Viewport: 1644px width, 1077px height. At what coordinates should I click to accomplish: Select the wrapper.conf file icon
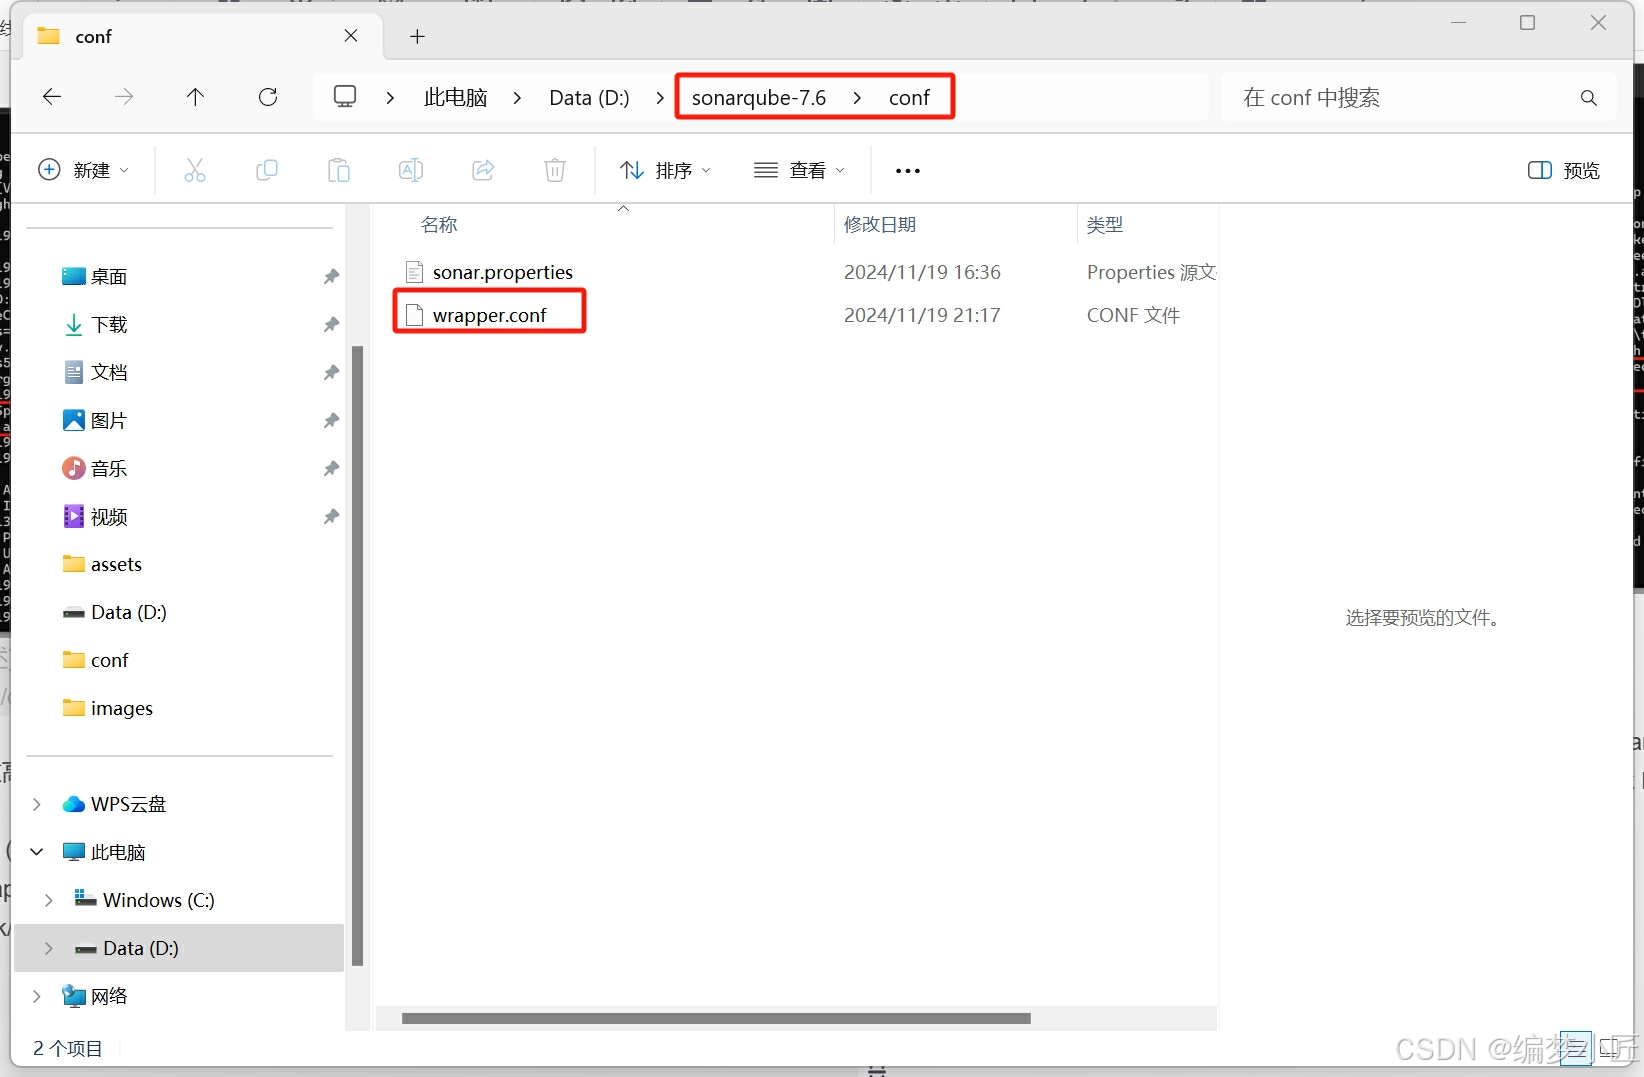414,315
